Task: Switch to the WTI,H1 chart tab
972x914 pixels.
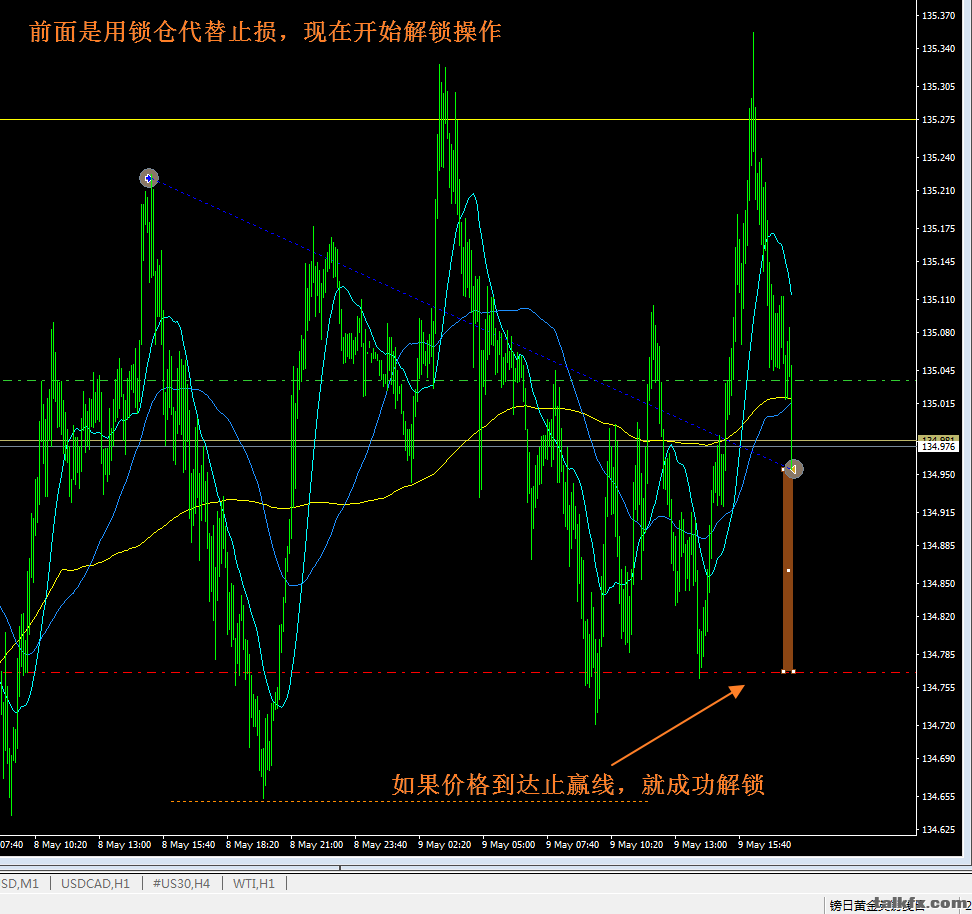Action: pos(254,884)
